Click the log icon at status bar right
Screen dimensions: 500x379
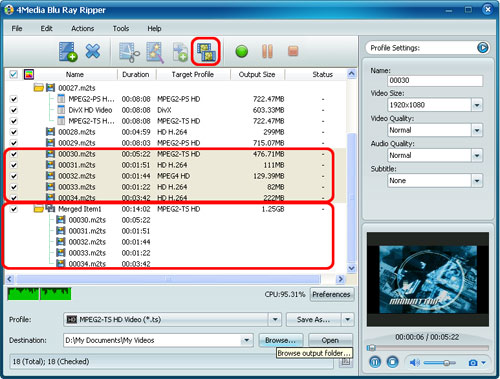point(346,362)
